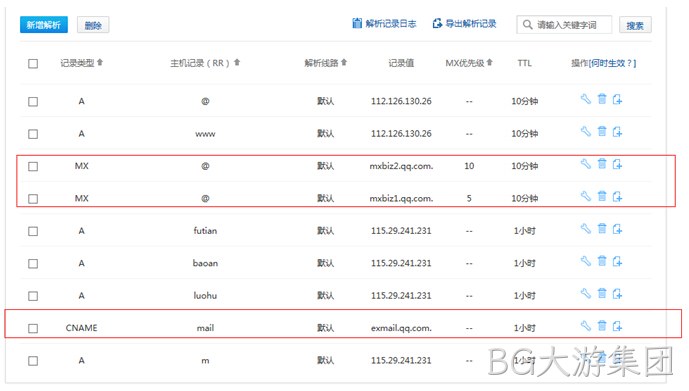Open the 何时生效？ help link
Viewport: 689px width, 391px height.
[612, 63]
